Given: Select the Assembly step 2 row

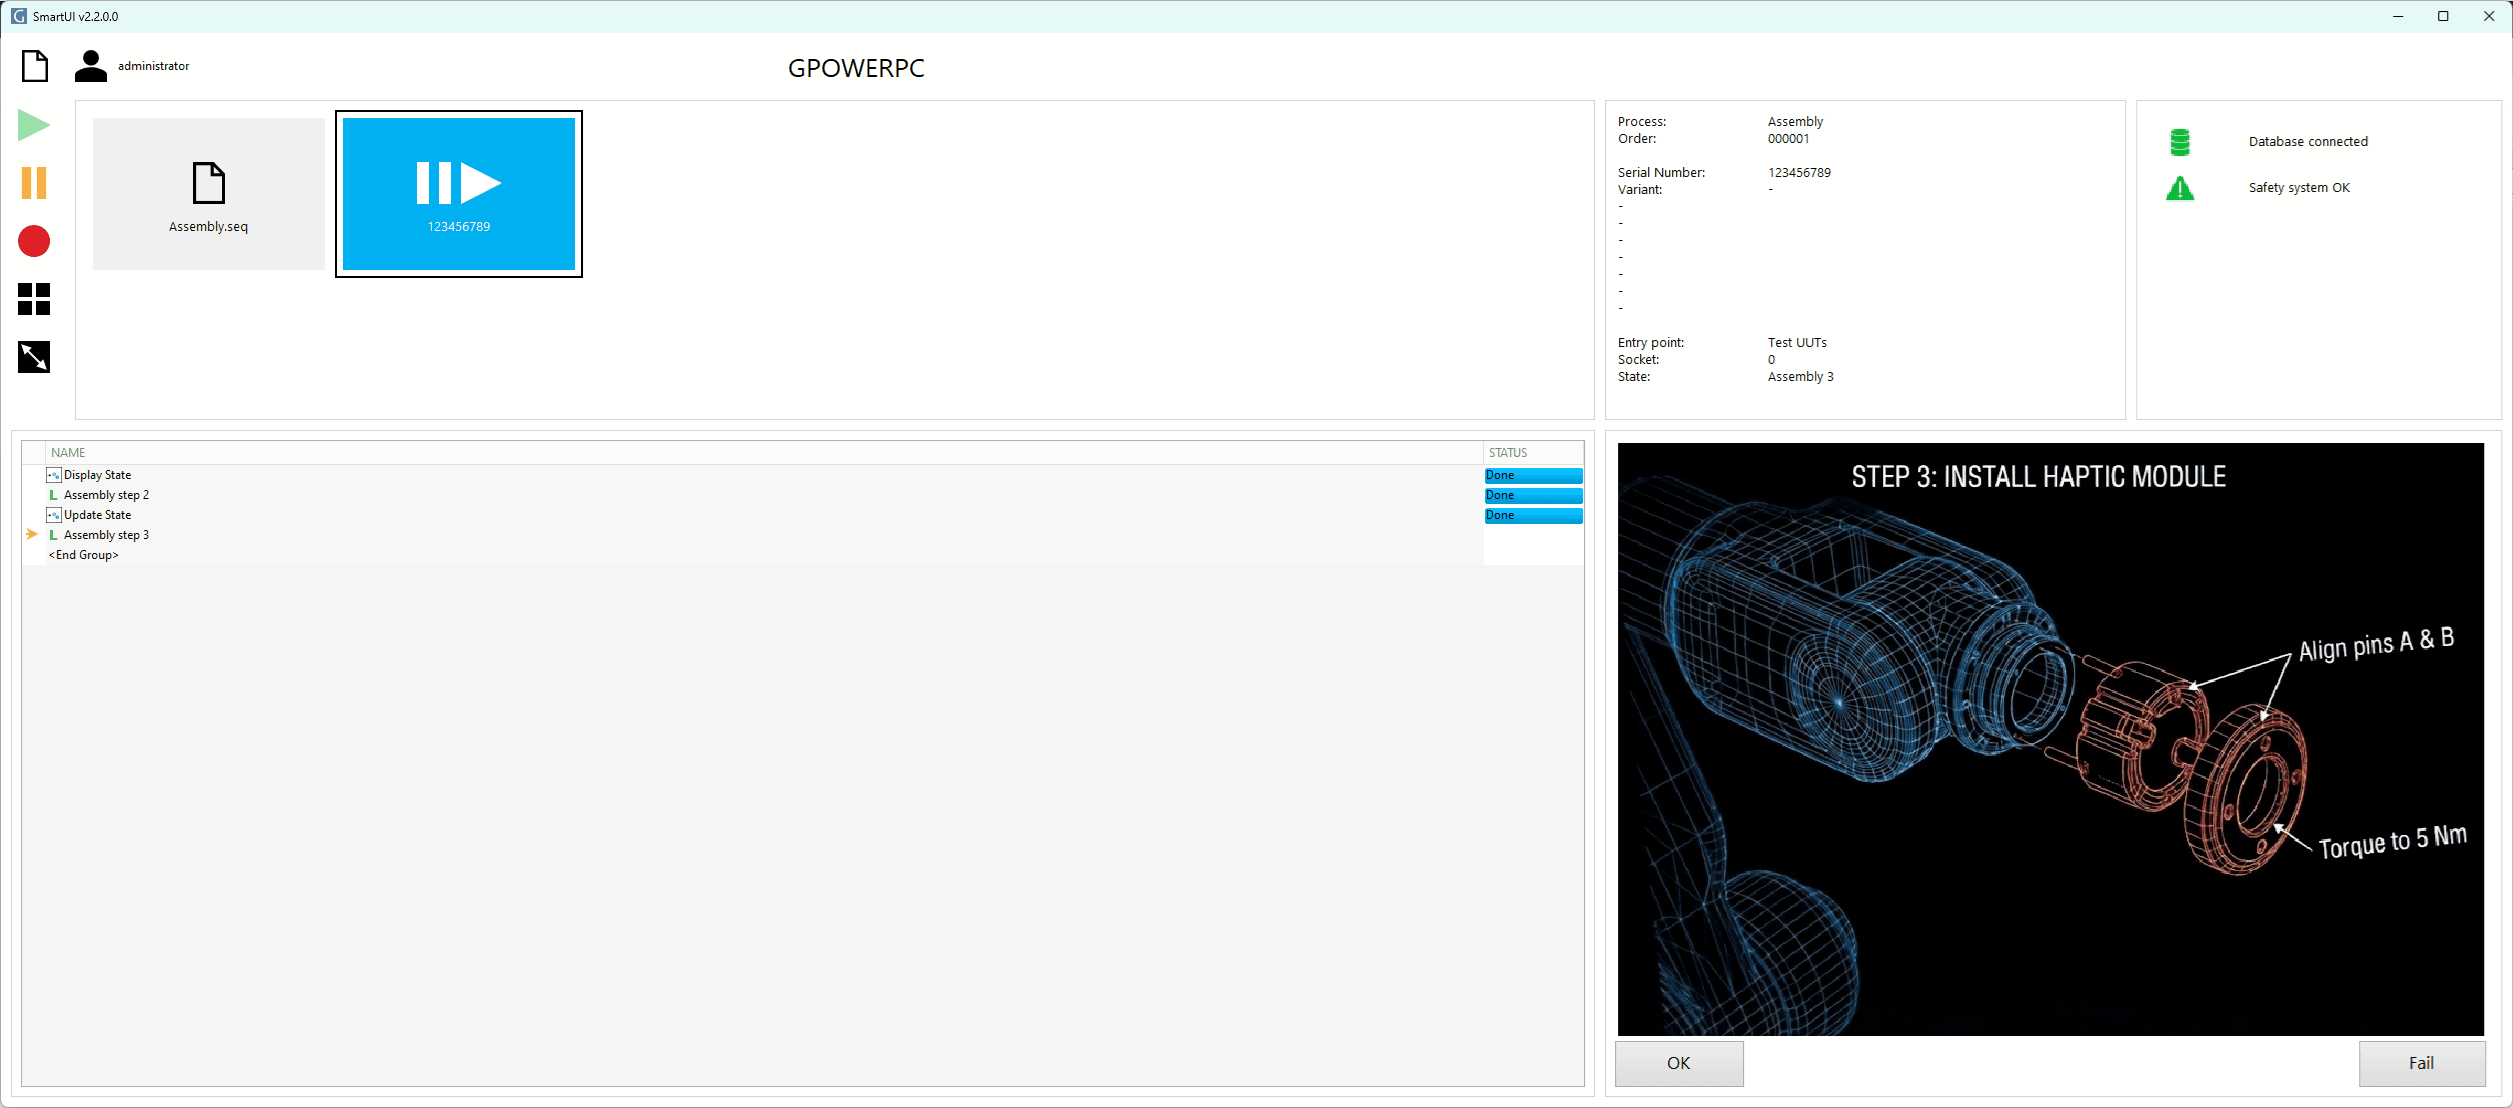Looking at the screenshot, I should click(x=106, y=495).
